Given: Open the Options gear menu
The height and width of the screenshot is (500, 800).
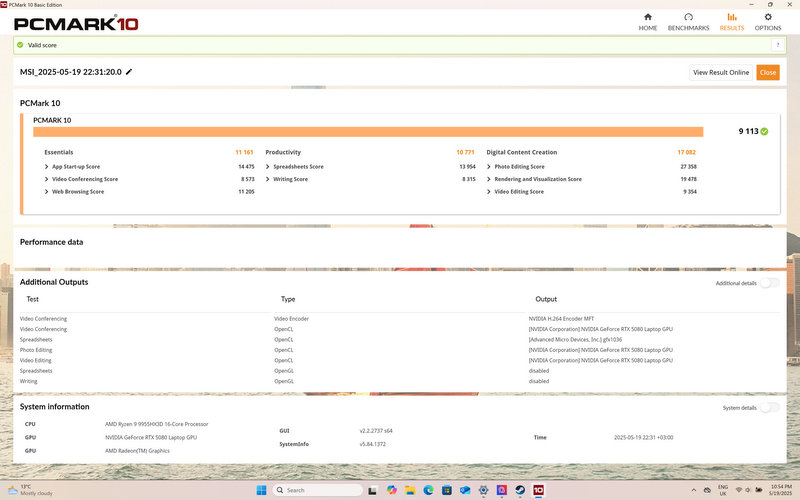Looking at the screenshot, I should click(x=768, y=21).
